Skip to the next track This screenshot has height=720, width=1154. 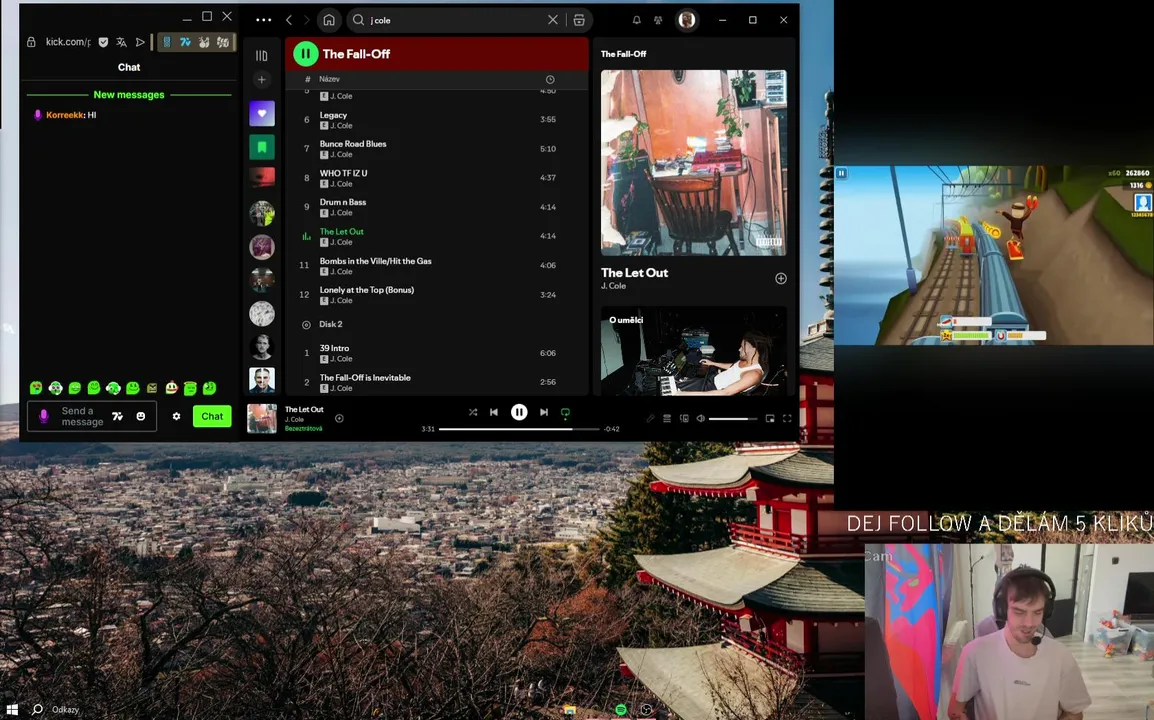(544, 412)
